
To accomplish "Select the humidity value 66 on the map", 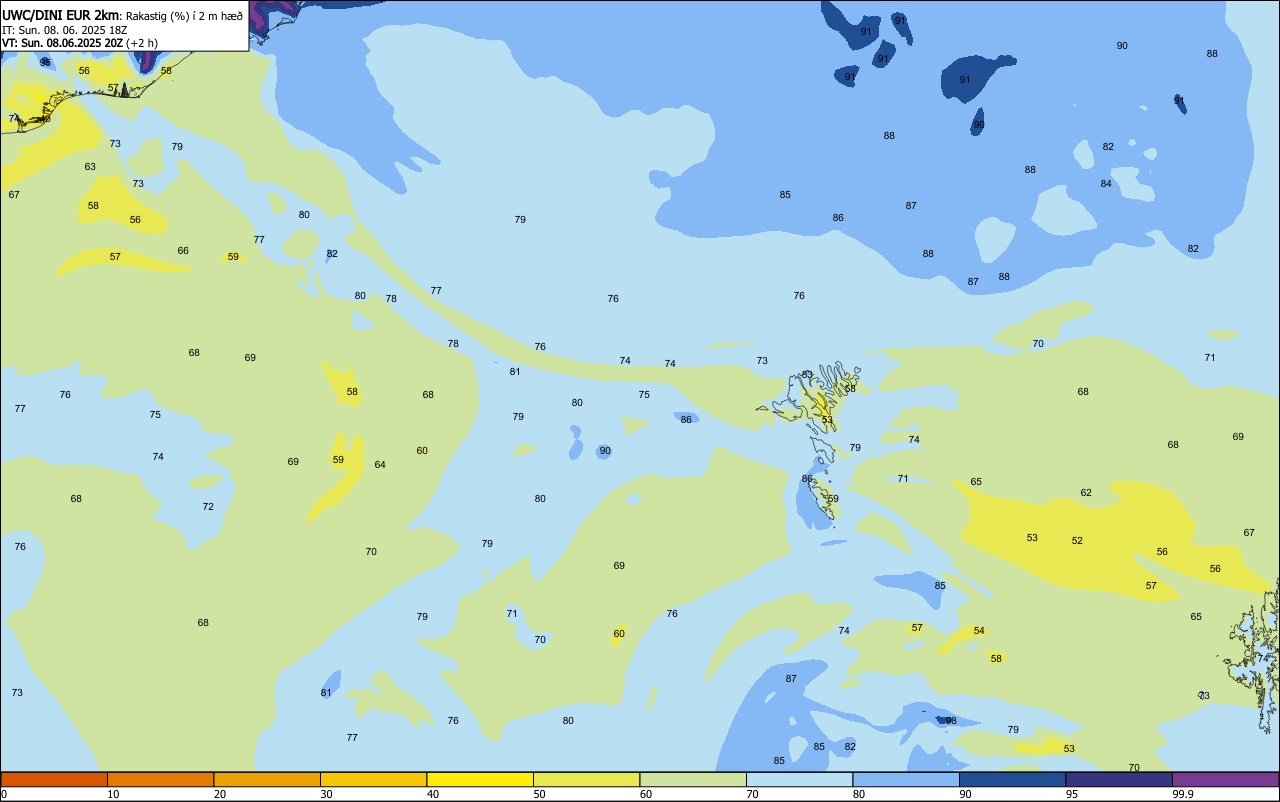I will pyautogui.click(x=183, y=251).
